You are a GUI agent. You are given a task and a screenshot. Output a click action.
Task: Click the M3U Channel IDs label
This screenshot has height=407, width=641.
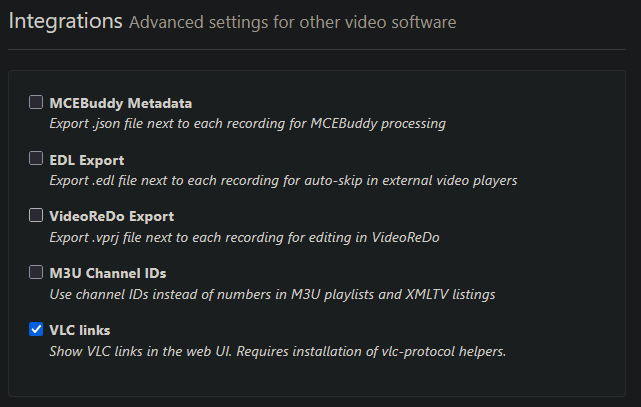point(107,272)
